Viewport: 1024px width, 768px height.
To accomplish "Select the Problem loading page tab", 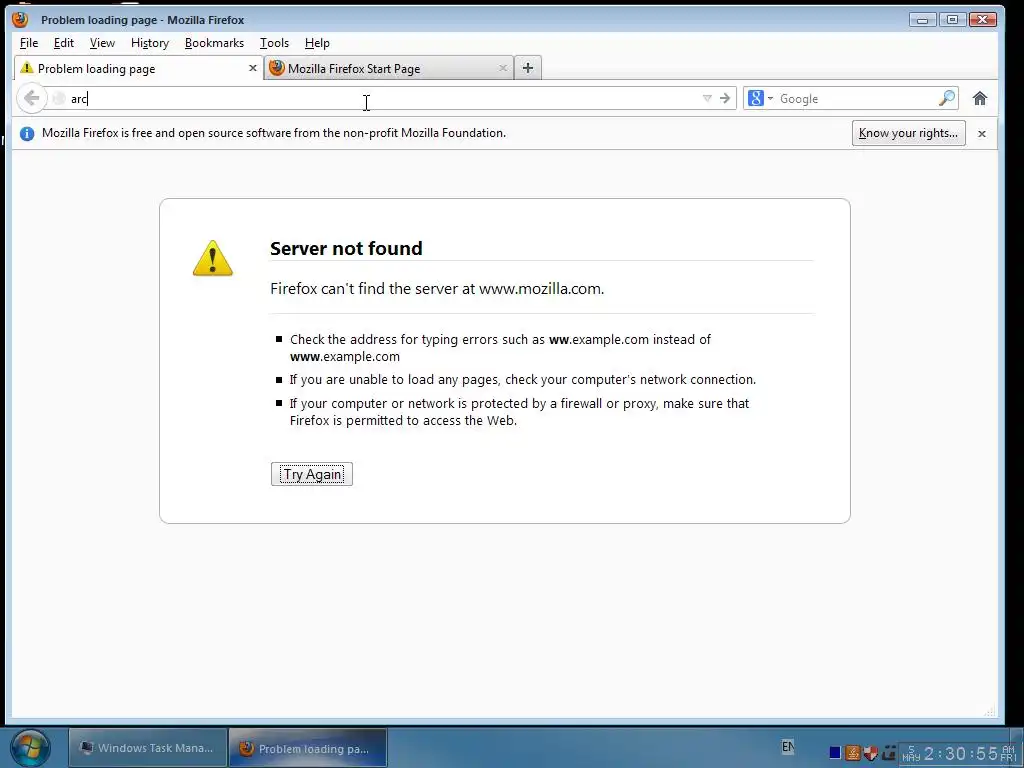I will point(138,68).
